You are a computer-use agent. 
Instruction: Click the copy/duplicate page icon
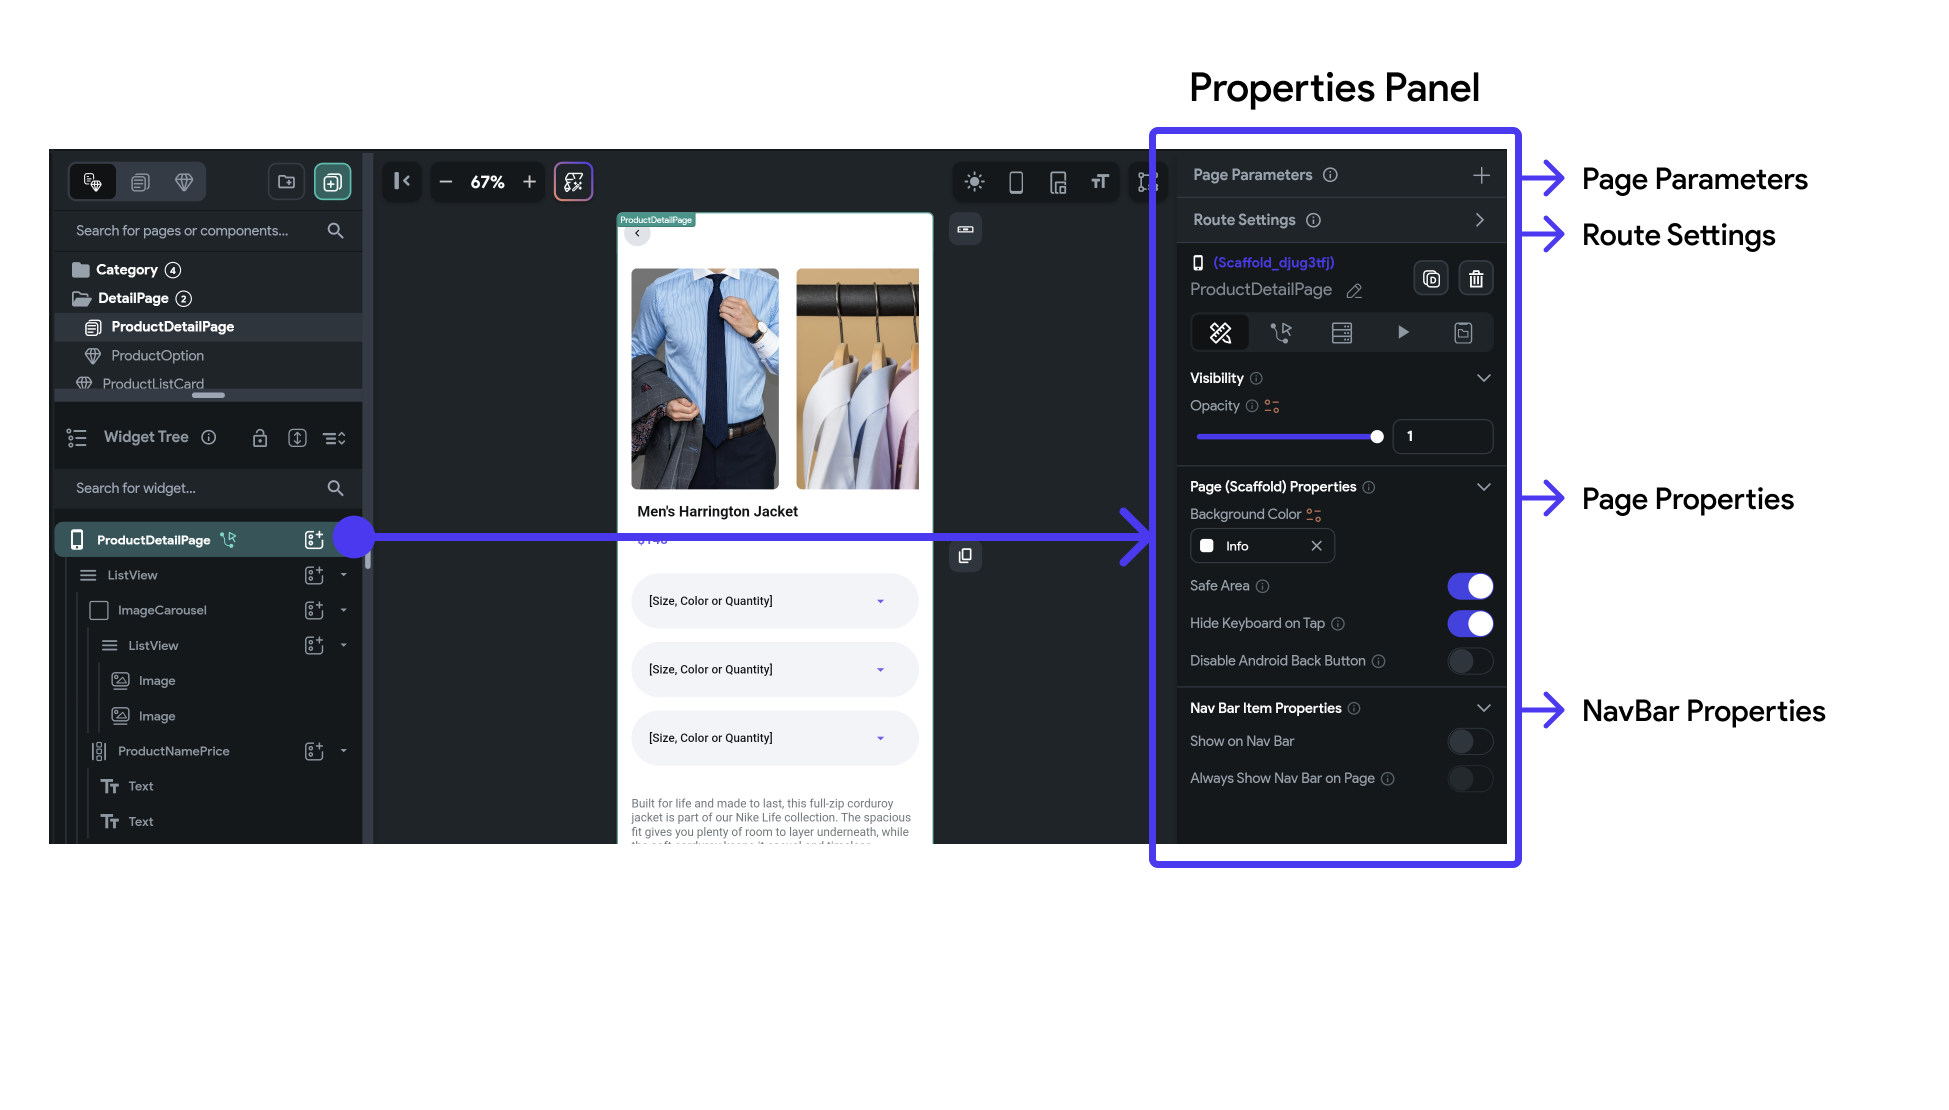coord(1431,277)
